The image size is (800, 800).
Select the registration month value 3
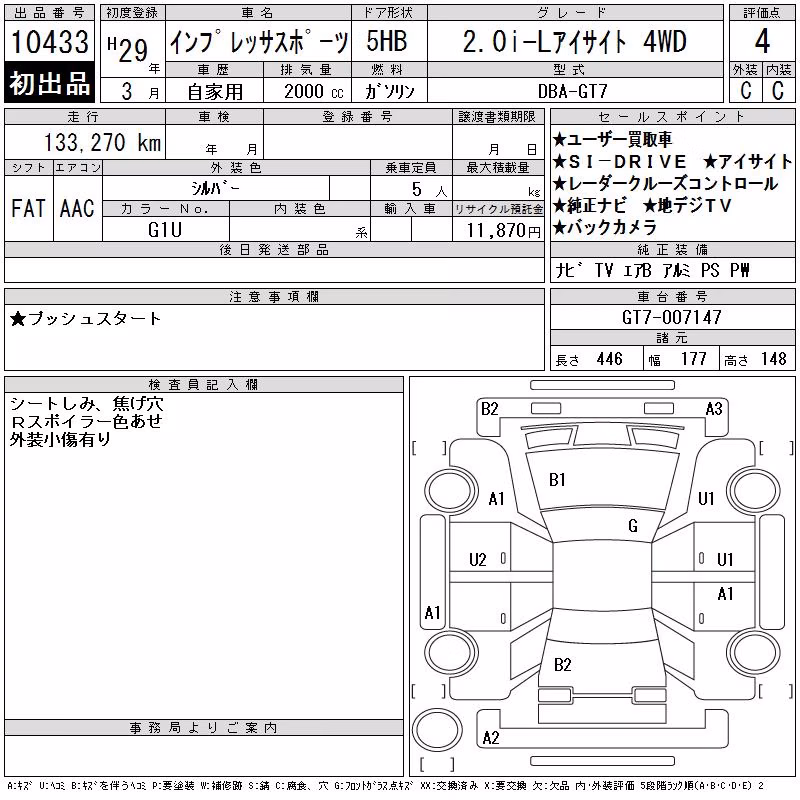127,92
